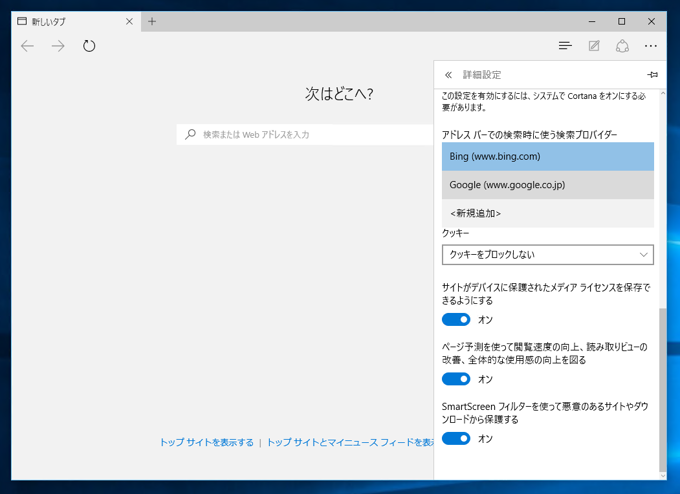680x494 pixels.
Task: Select <新規追加> provider option
Action: [548, 213]
